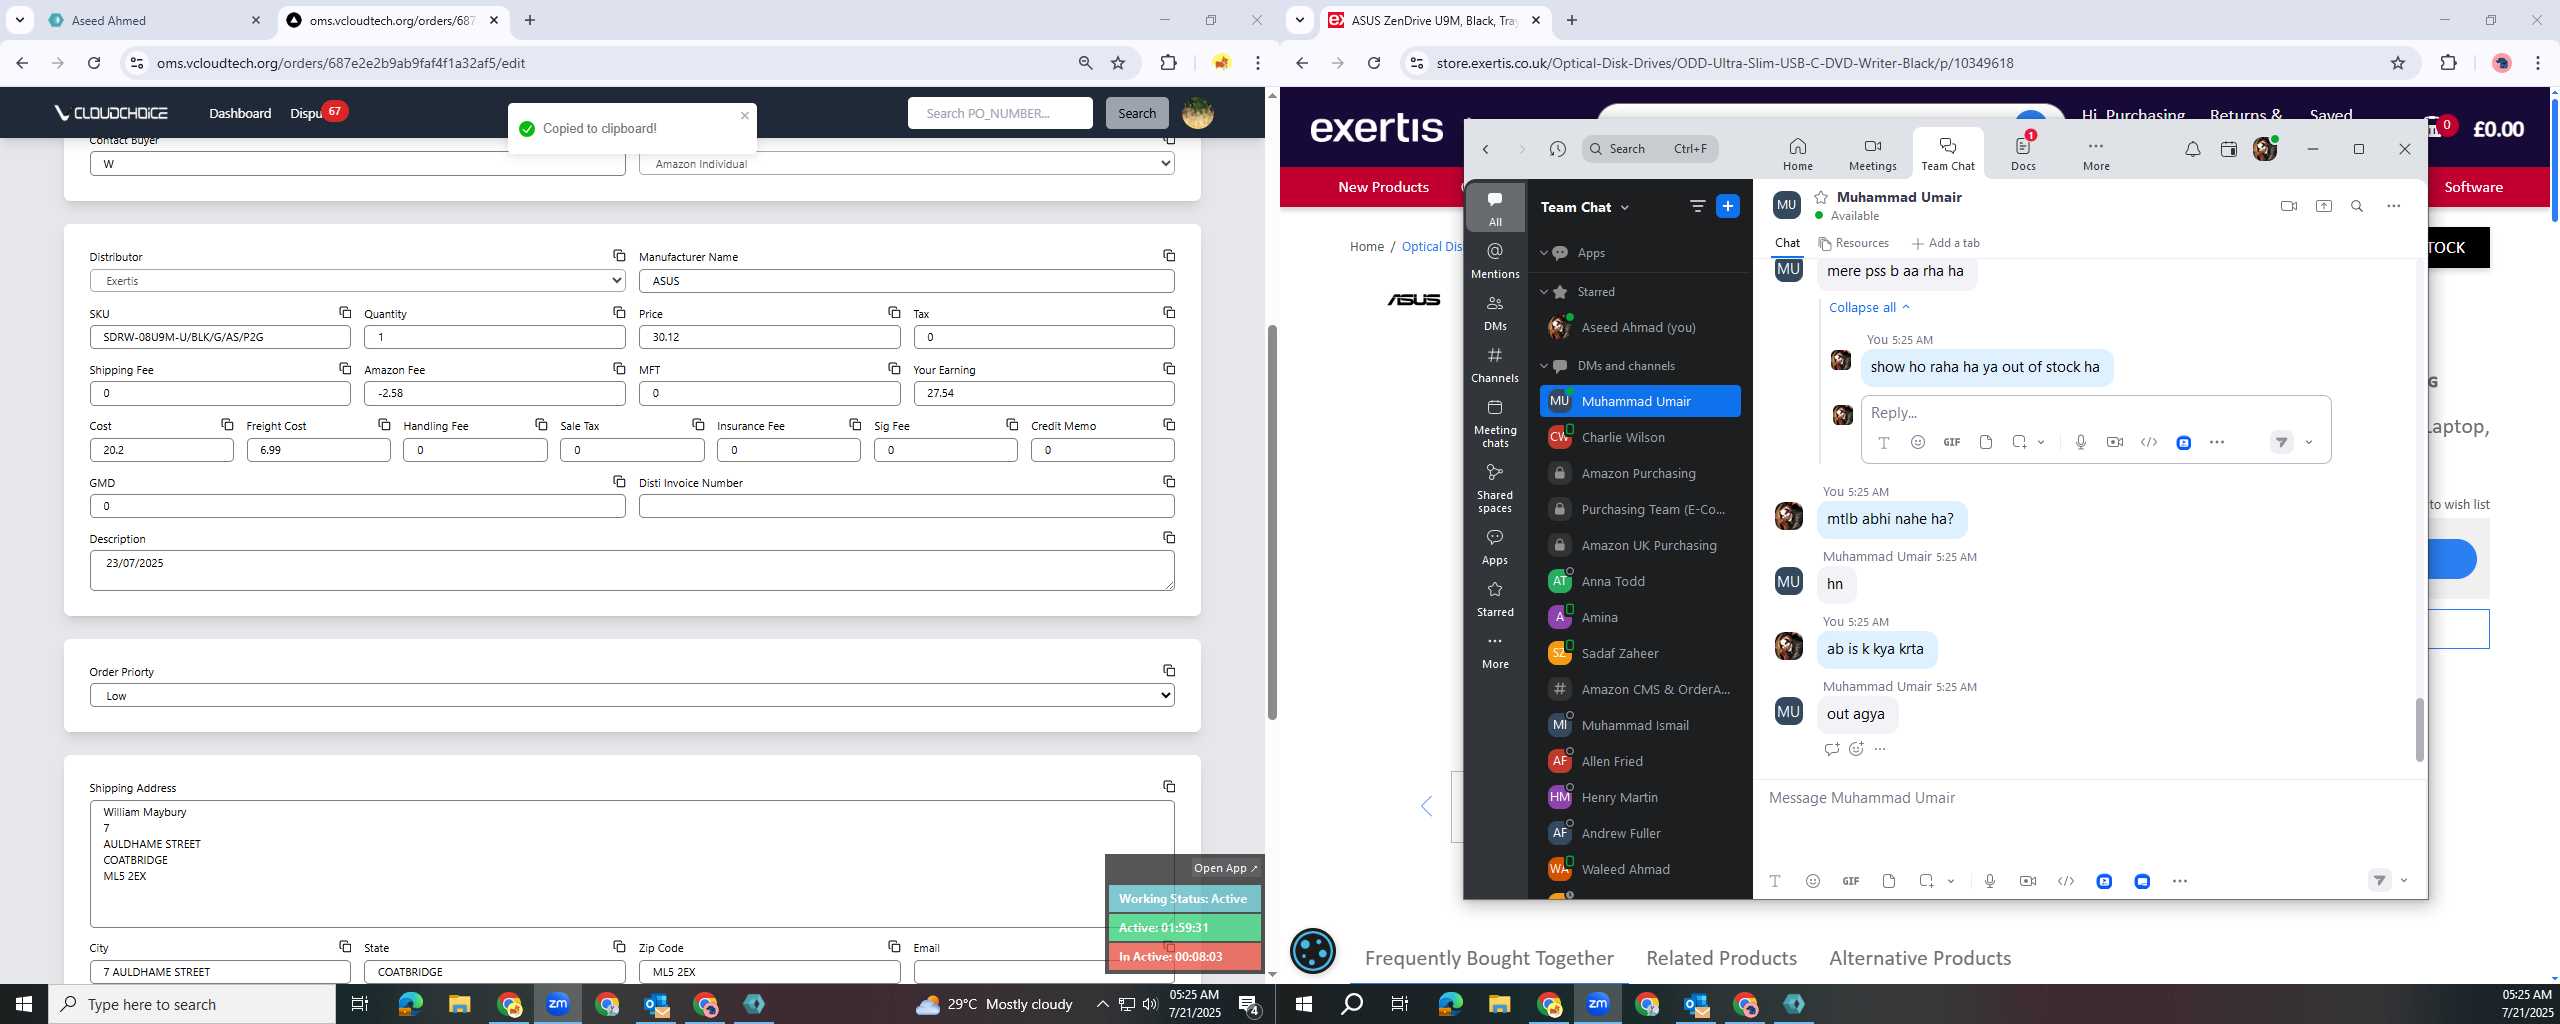The height and width of the screenshot is (1024, 2560).
Task: Open Dashboard in CloudChoice nav
Action: click(x=240, y=113)
